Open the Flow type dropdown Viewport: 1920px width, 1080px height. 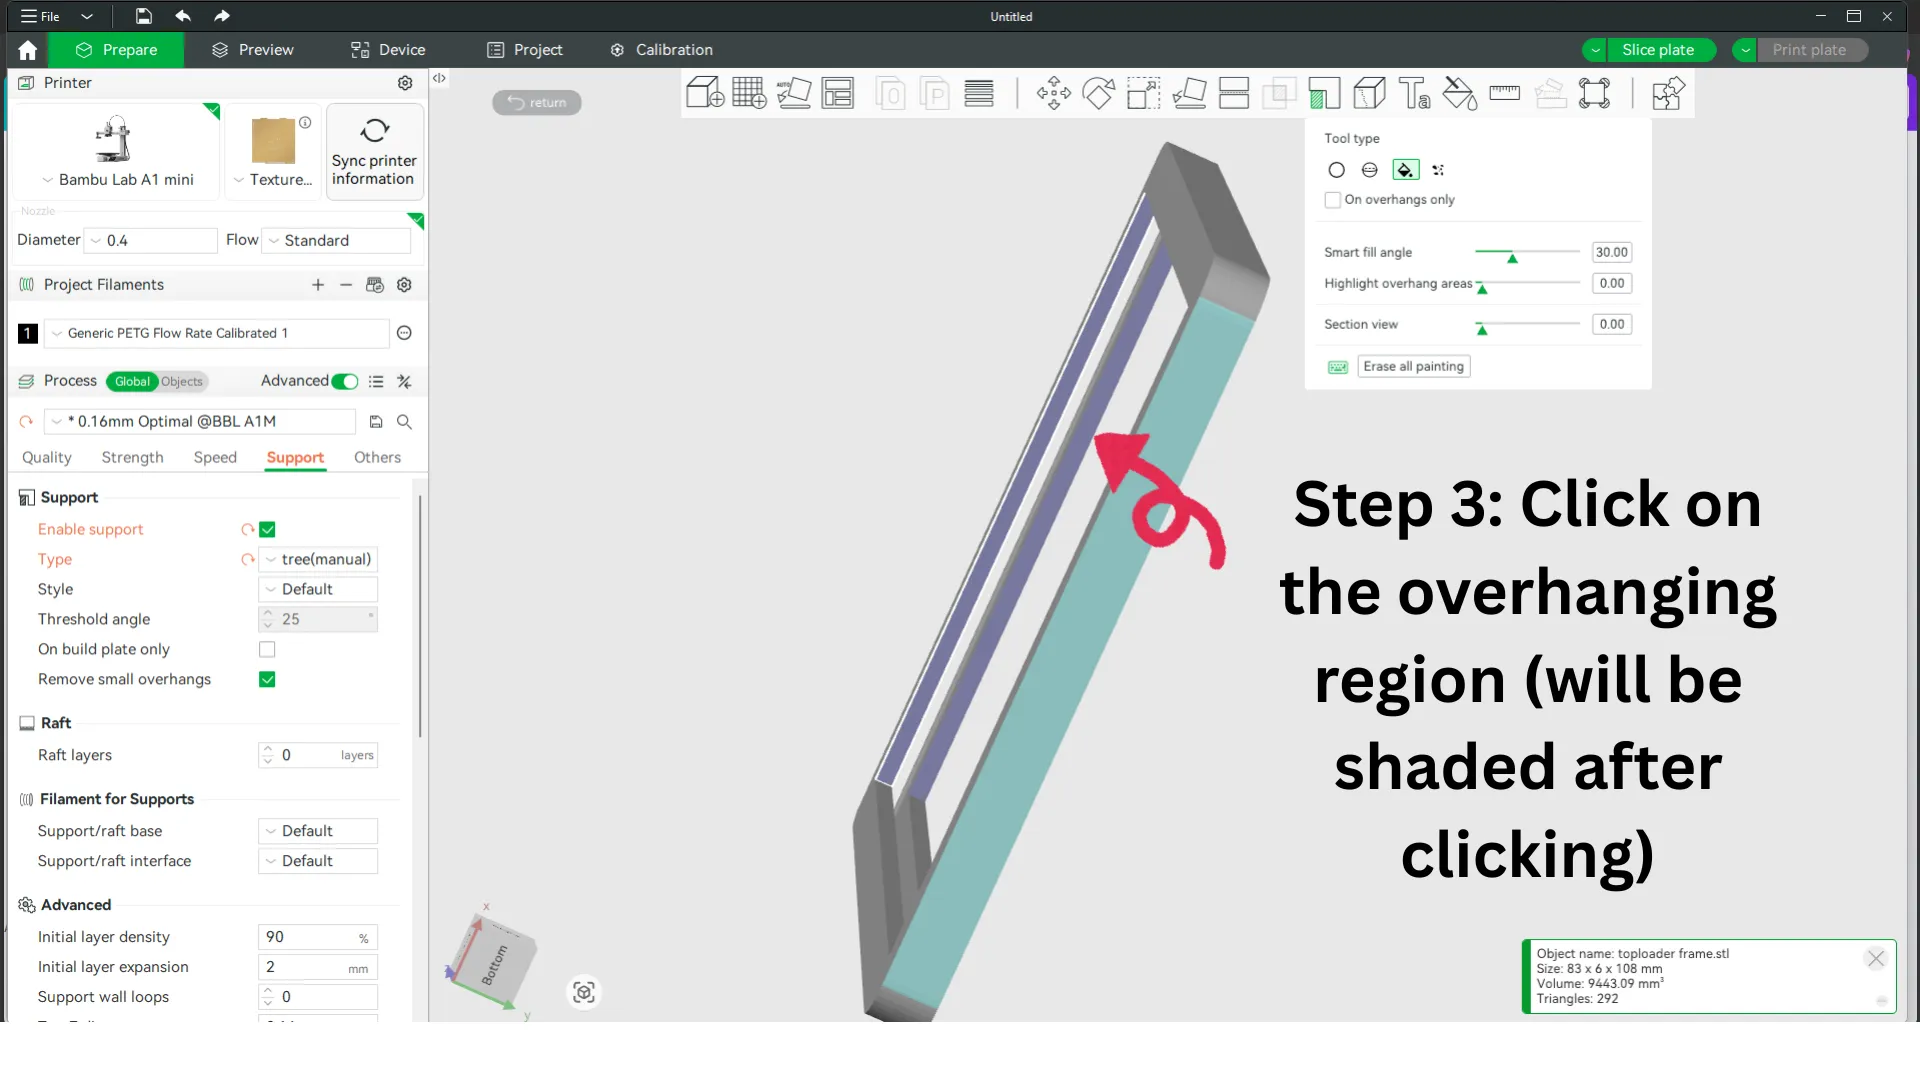tap(336, 241)
